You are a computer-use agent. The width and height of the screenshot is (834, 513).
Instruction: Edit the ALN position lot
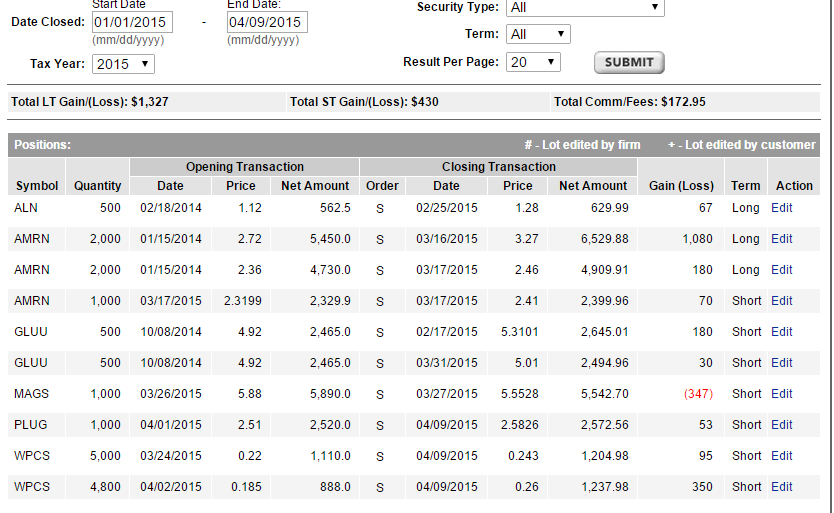(x=781, y=208)
